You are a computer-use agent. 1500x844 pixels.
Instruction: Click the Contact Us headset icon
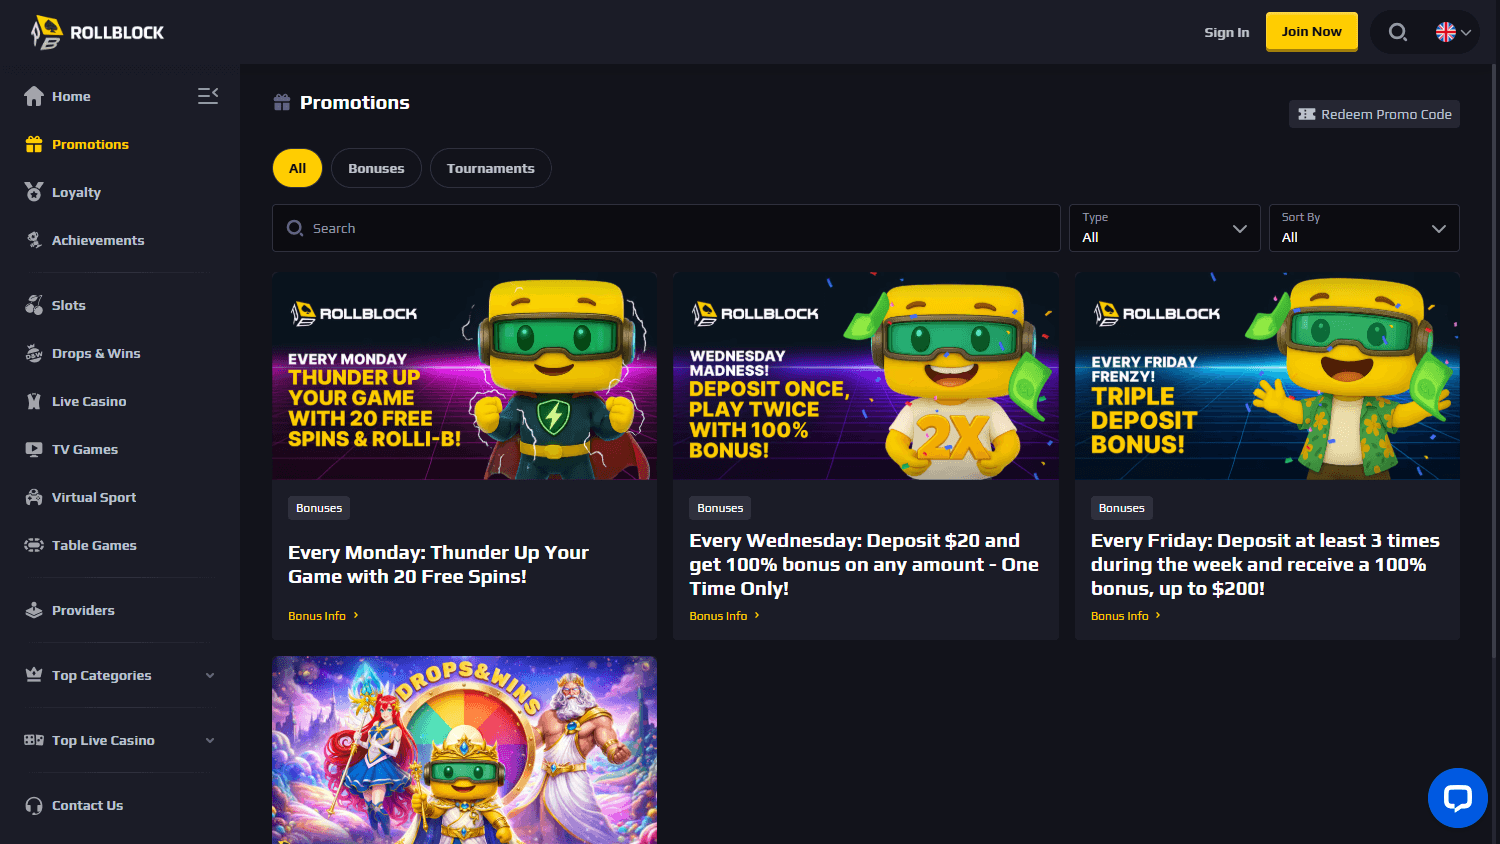[x=34, y=805]
